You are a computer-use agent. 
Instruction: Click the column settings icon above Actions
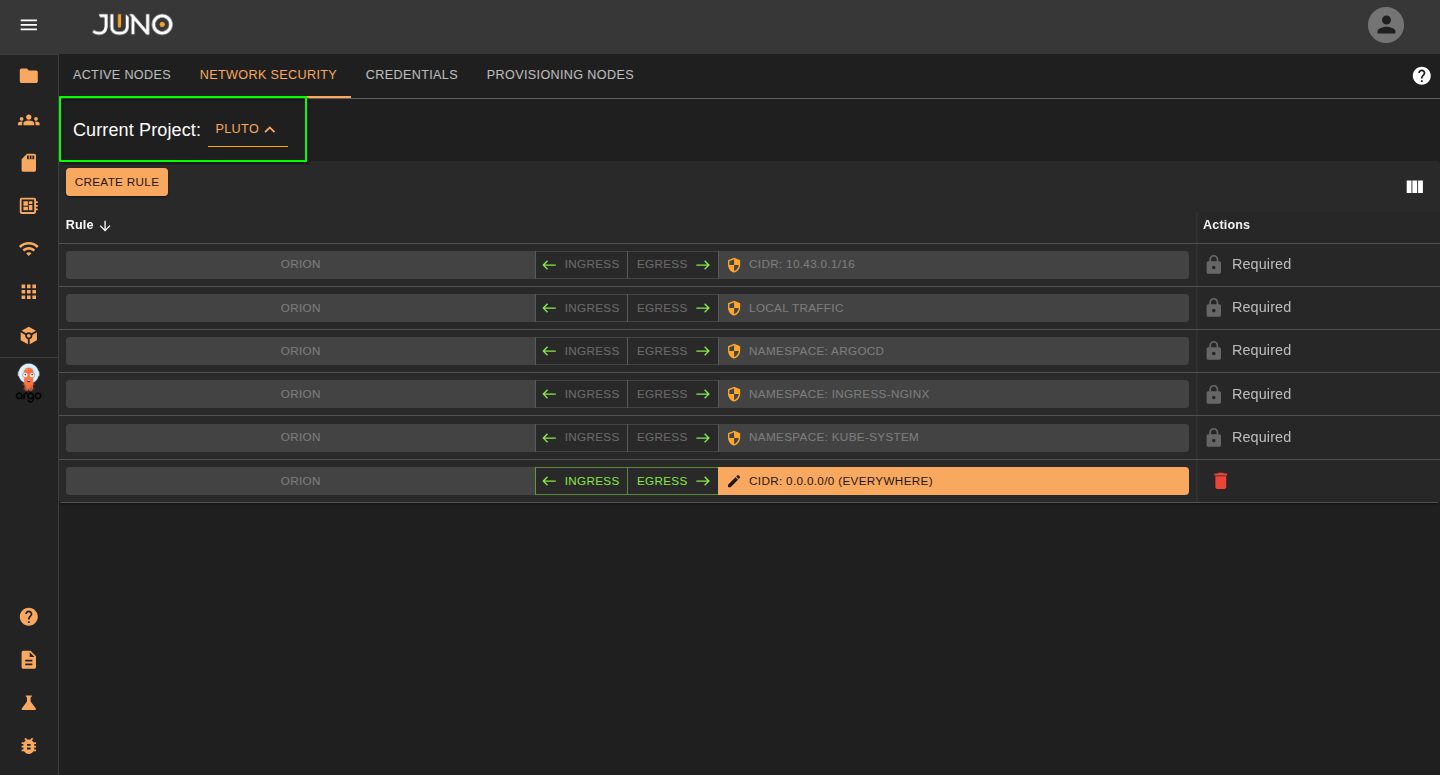[x=1414, y=186]
